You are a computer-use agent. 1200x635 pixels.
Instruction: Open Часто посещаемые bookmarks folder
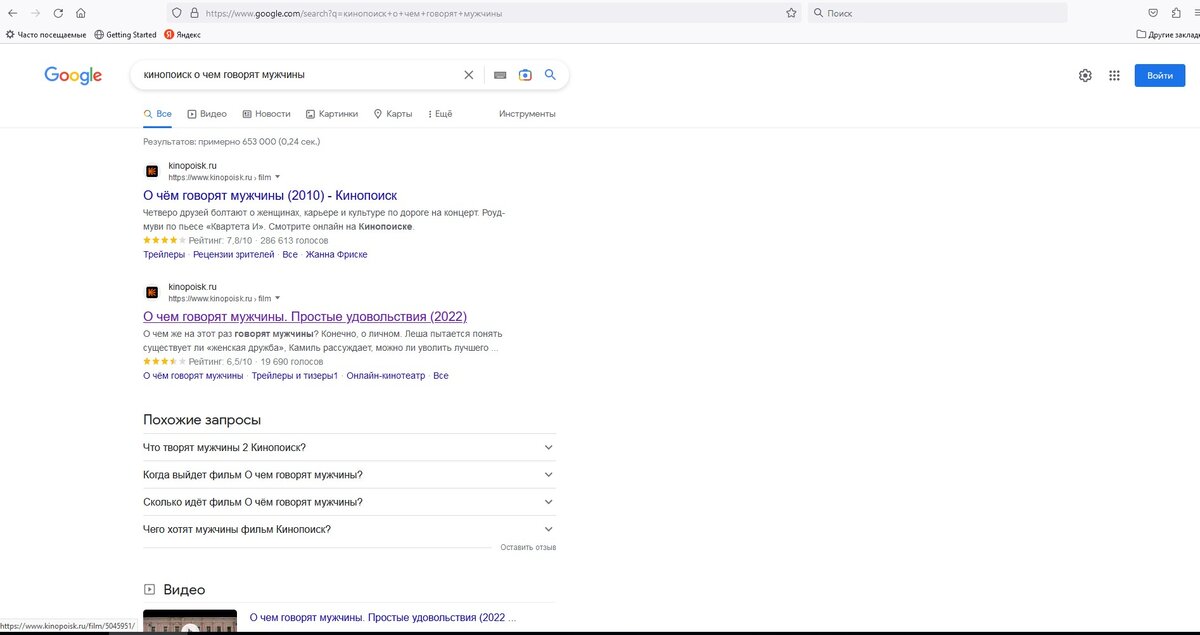[x=46, y=34]
